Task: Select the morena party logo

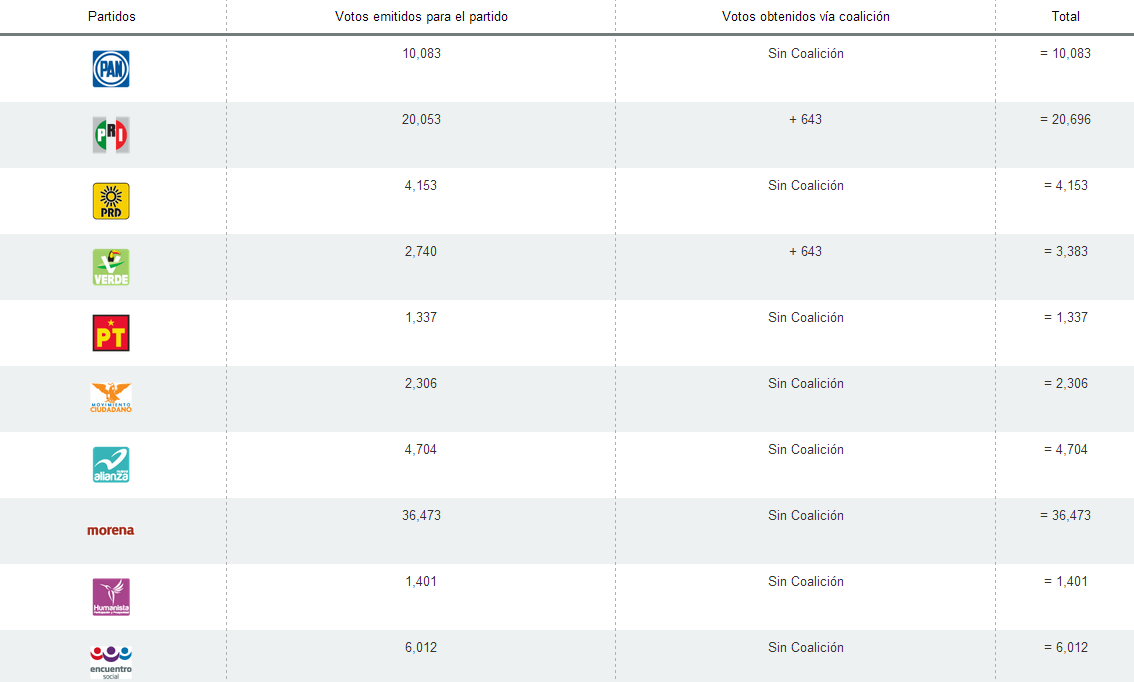Action: 111,530
